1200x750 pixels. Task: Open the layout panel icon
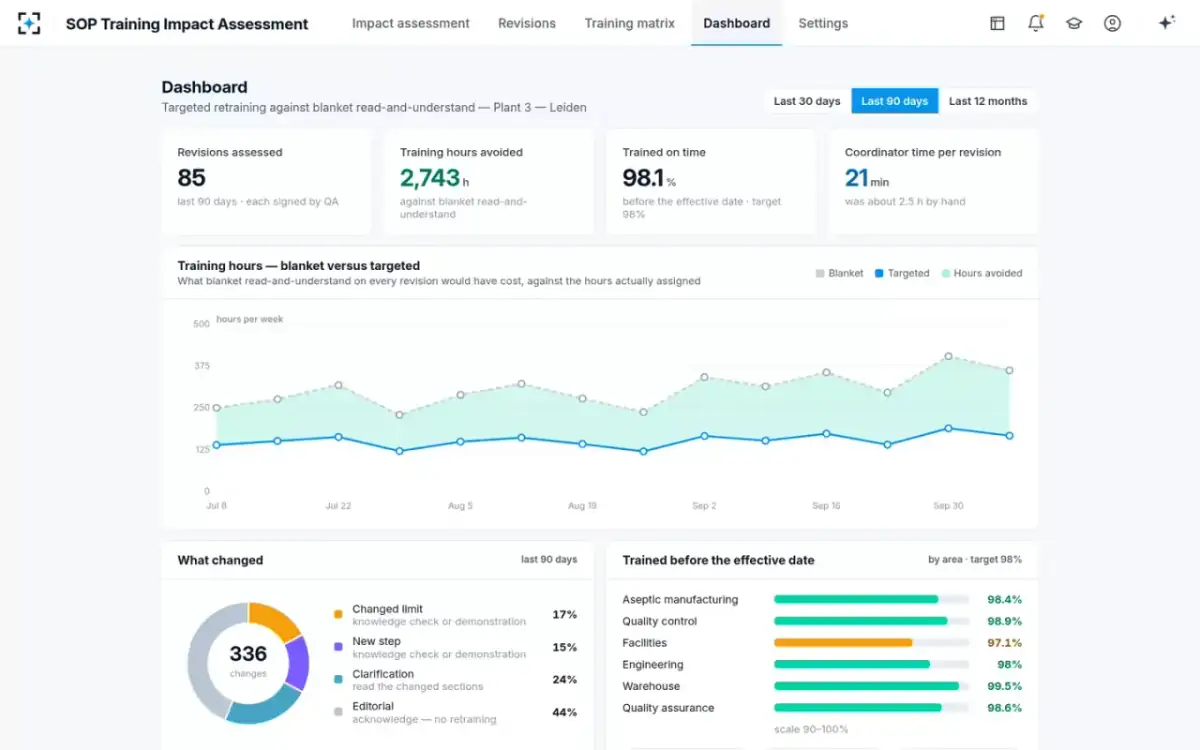997,23
